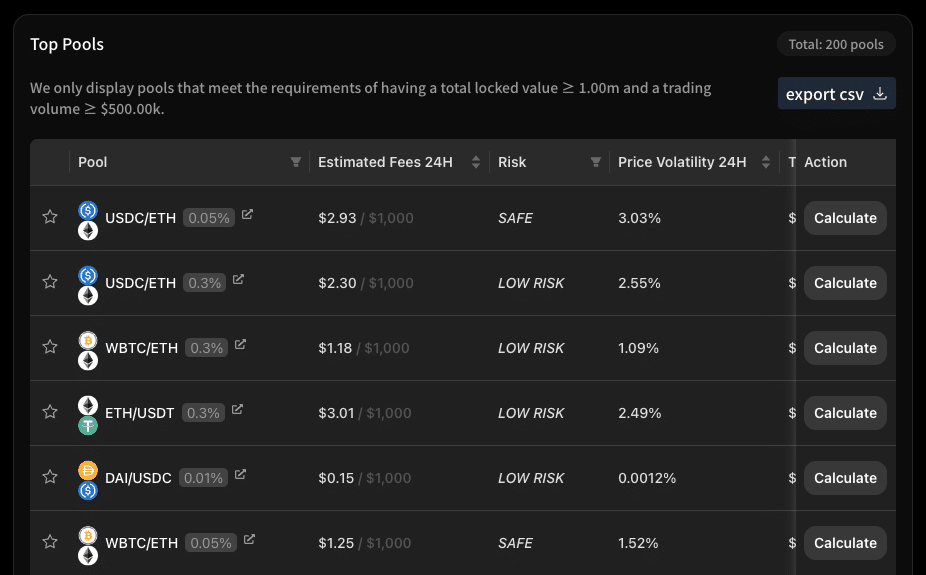926x575 pixels.
Task: Open external link for WBTC/ETH 0.3% pool
Action: point(240,344)
